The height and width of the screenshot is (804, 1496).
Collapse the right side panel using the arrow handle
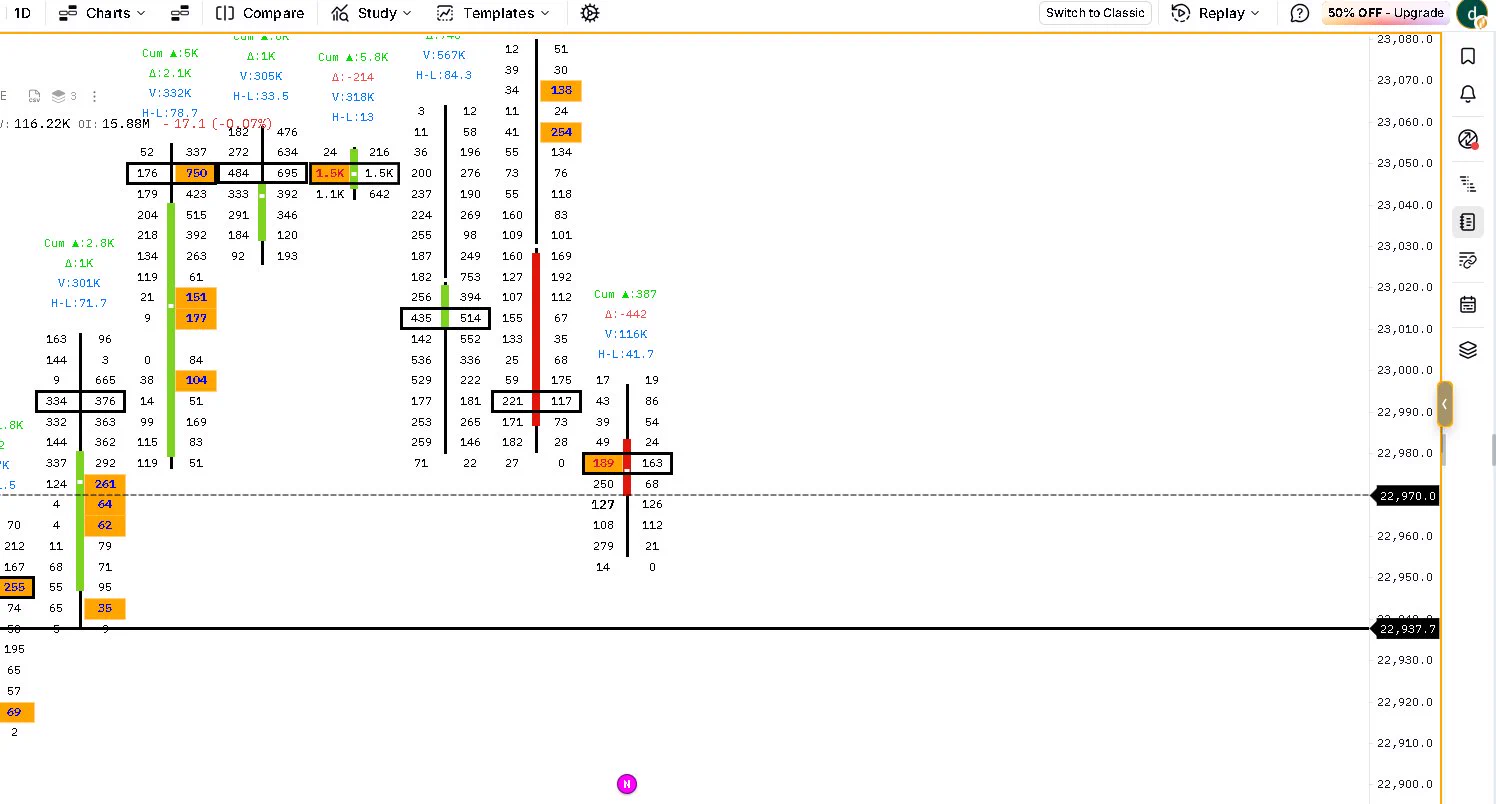click(x=1445, y=404)
